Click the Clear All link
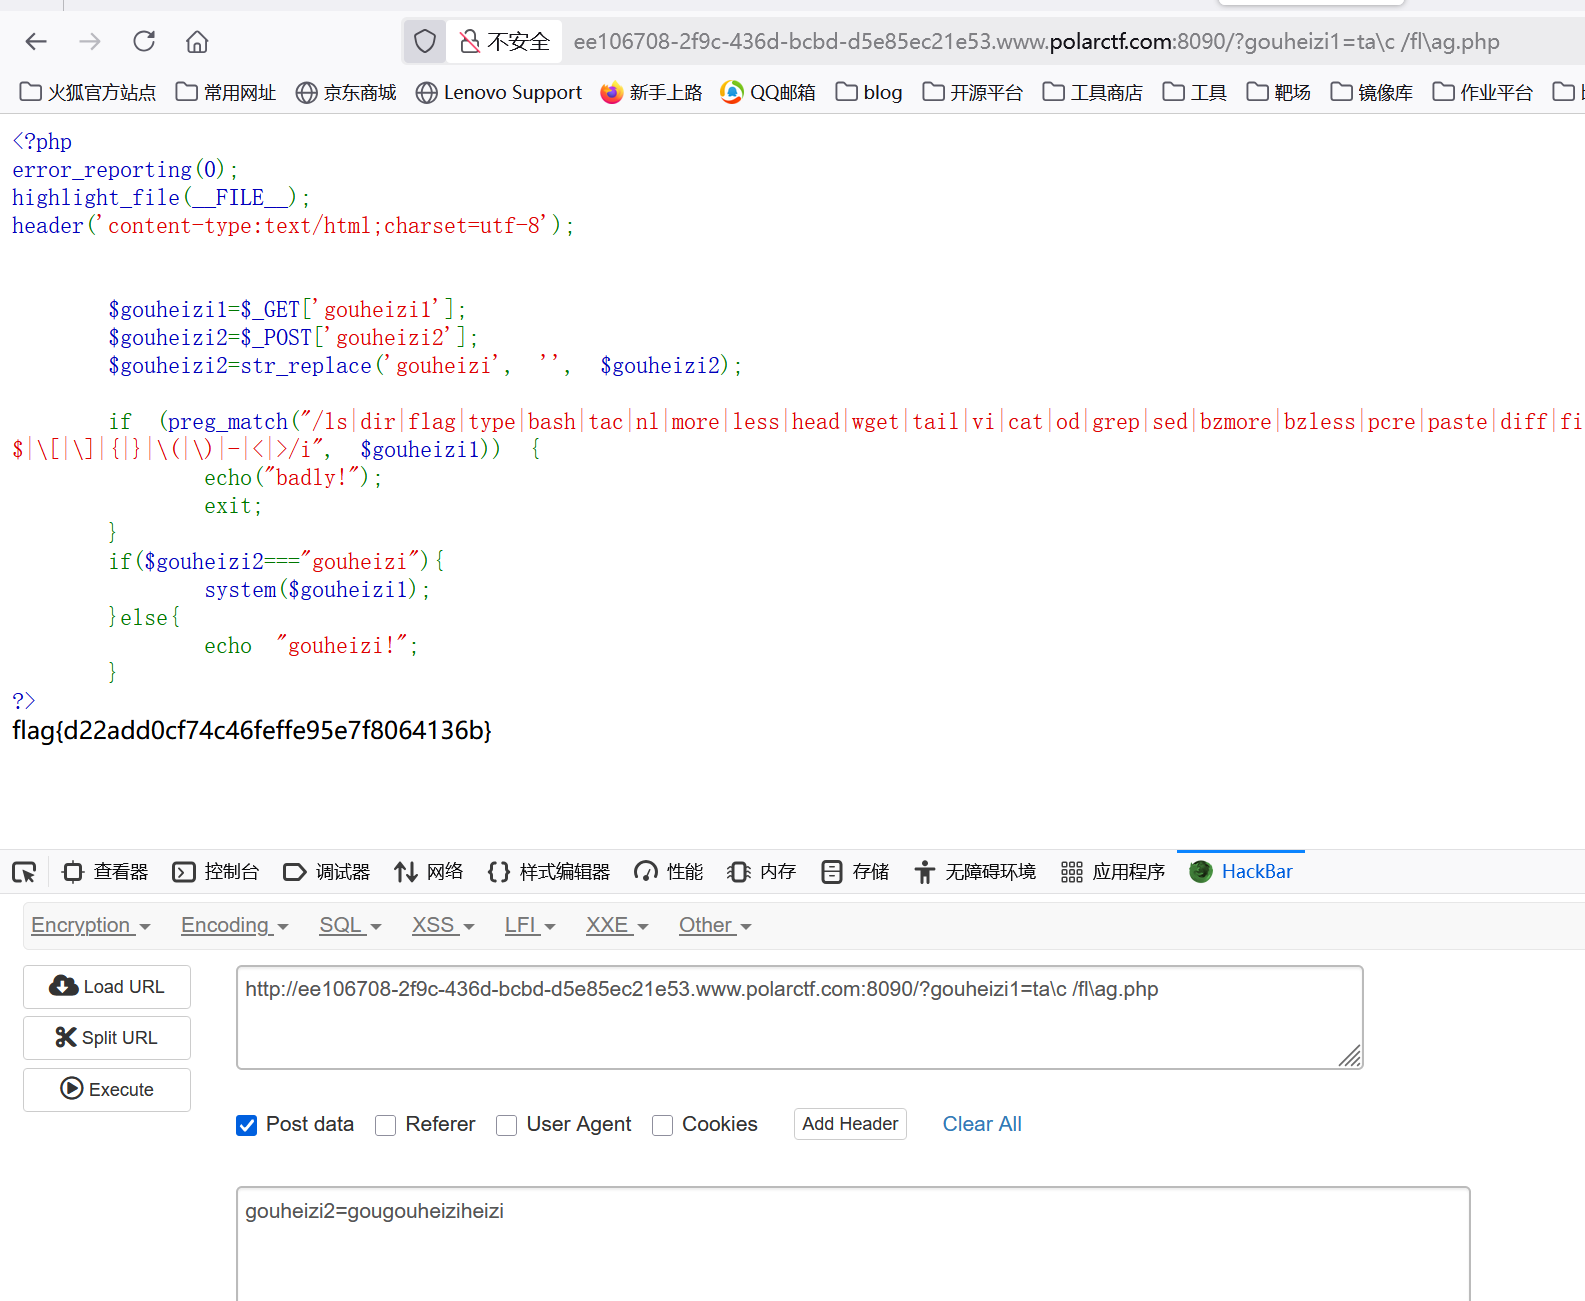 (x=982, y=1124)
